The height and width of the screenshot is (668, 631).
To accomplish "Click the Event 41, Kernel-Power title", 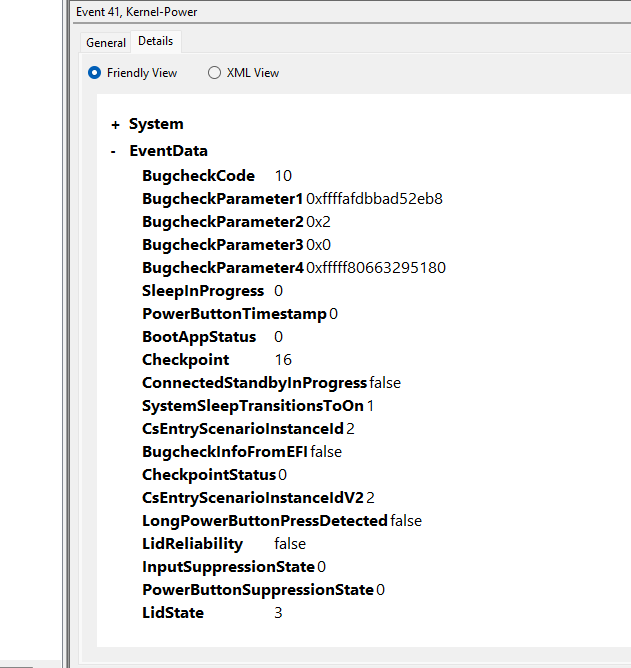I will [x=136, y=12].
